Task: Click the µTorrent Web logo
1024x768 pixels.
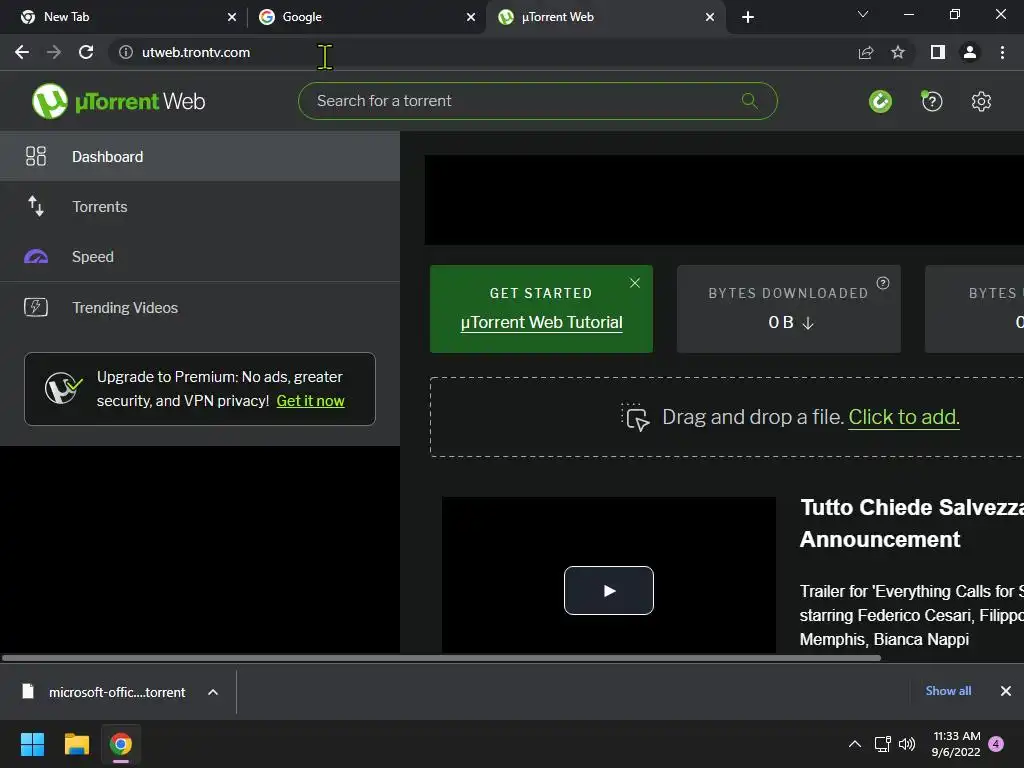Action: 118,101
